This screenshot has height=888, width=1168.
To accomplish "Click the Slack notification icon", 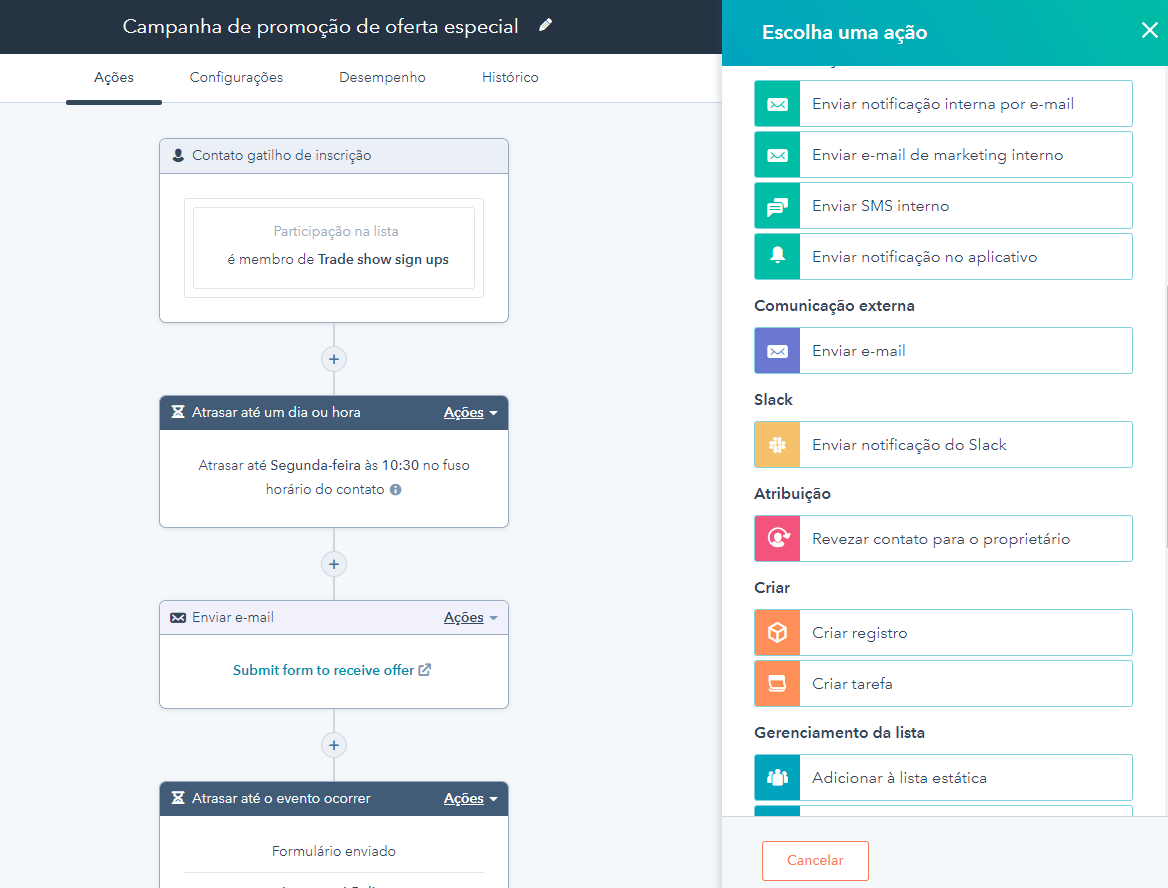I will [x=777, y=445].
